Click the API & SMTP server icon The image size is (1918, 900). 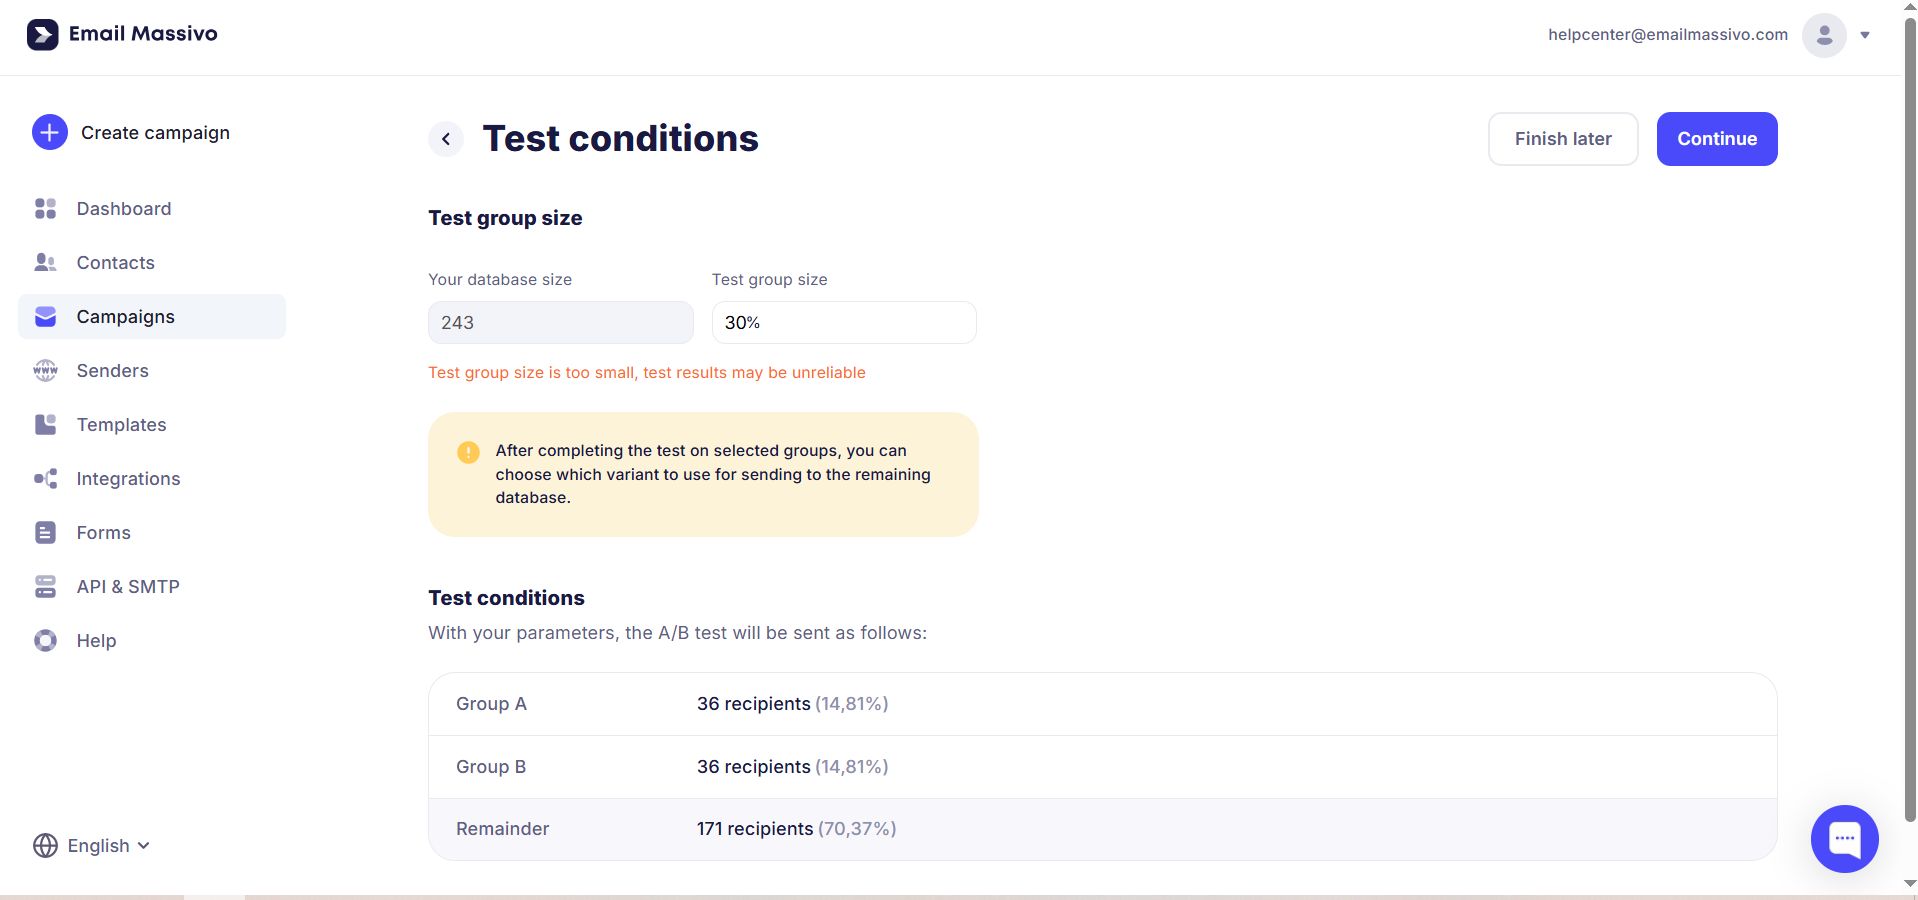point(45,586)
